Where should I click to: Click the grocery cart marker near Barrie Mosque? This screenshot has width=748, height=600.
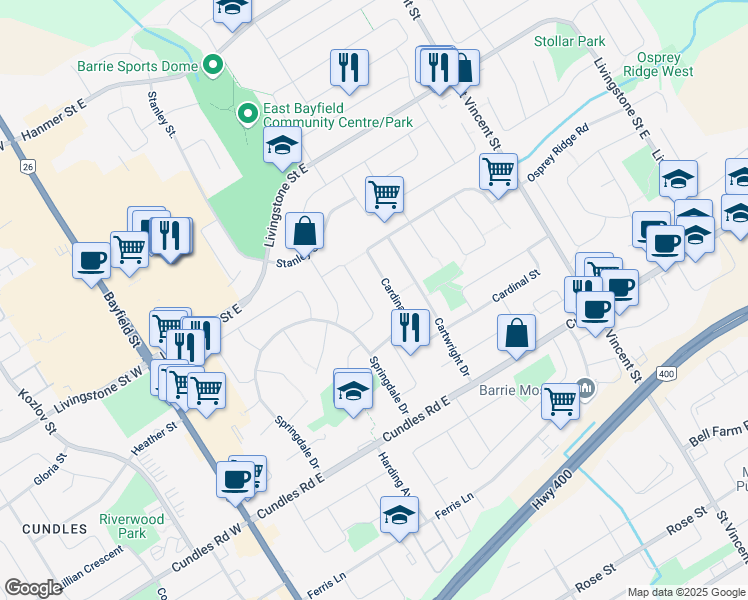[x=561, y=405]
